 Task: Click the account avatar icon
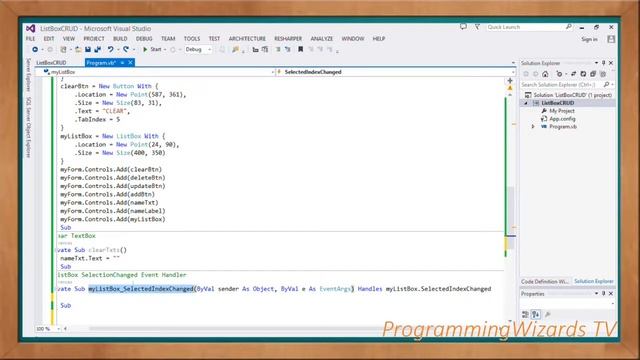coord(611,39)
